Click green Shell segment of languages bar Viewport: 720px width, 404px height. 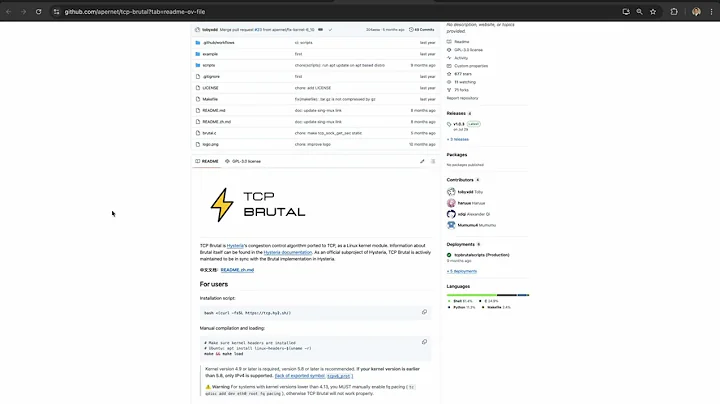pyautogui.click(x=472, y=295)
